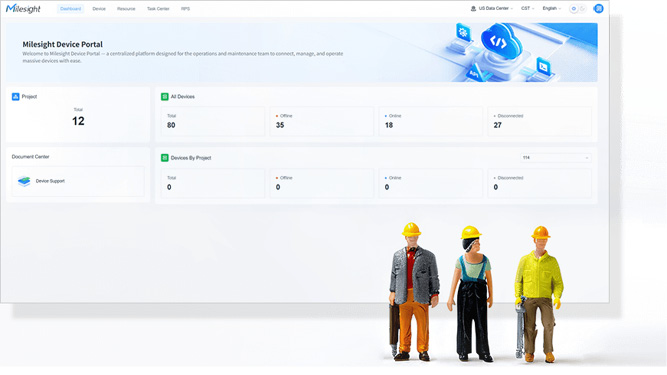This screenshot has height=375, width=667.
Task: Open the Dashboard tab
Action: pyautogui.click(x=71, y=9)
